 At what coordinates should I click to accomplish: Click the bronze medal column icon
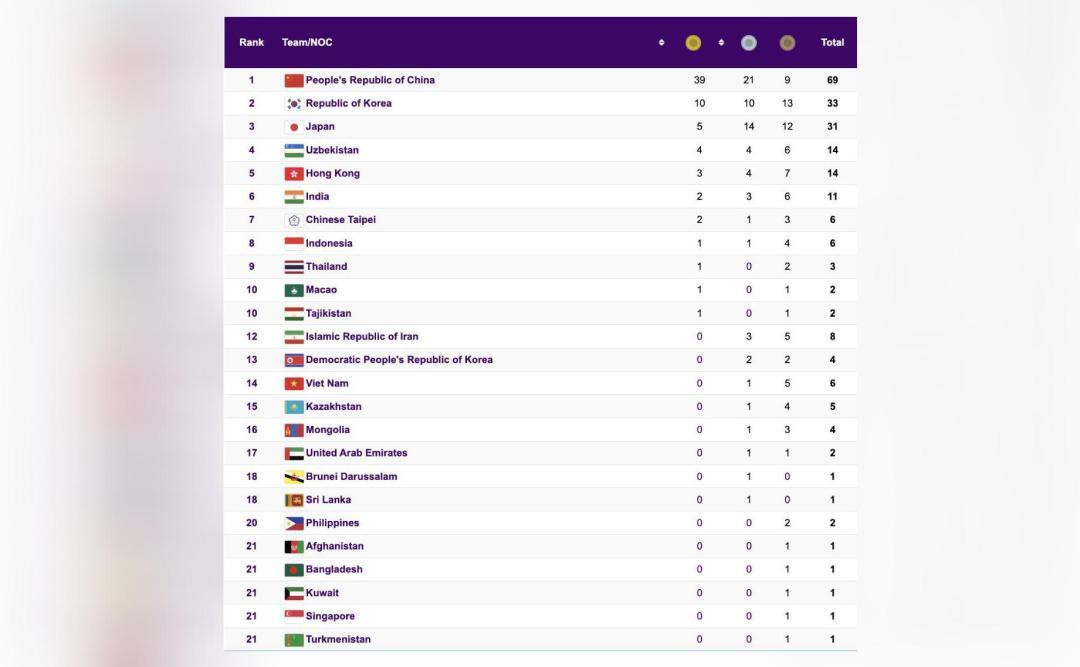pos(786,42)
